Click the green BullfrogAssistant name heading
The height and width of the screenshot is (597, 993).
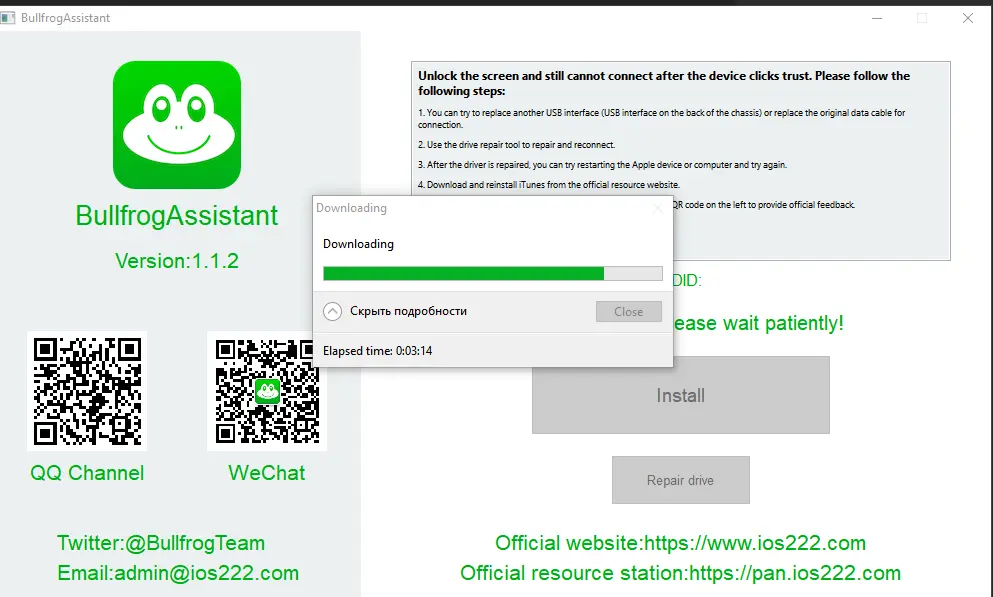pos(177,215)
